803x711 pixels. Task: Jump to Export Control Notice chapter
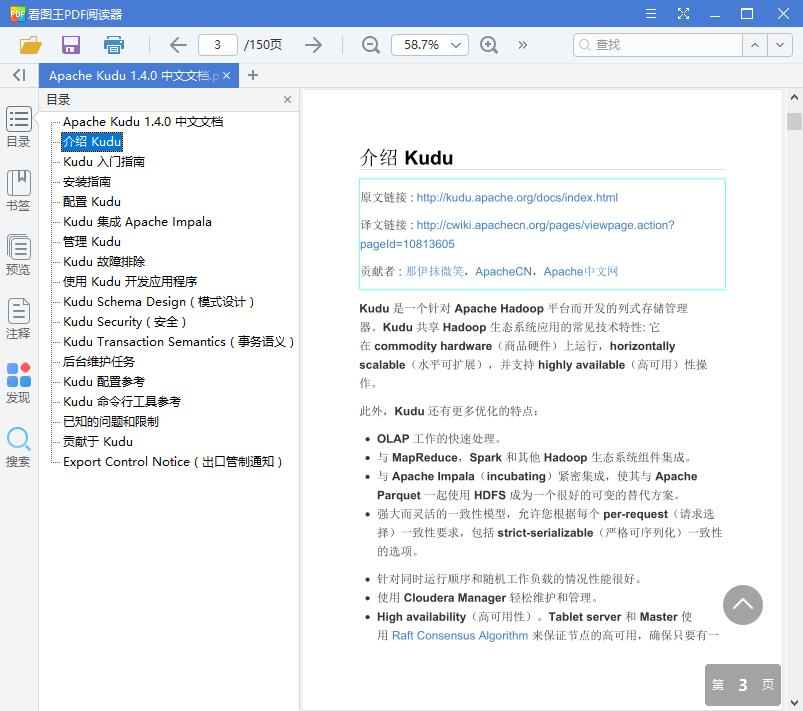[173, 462]
